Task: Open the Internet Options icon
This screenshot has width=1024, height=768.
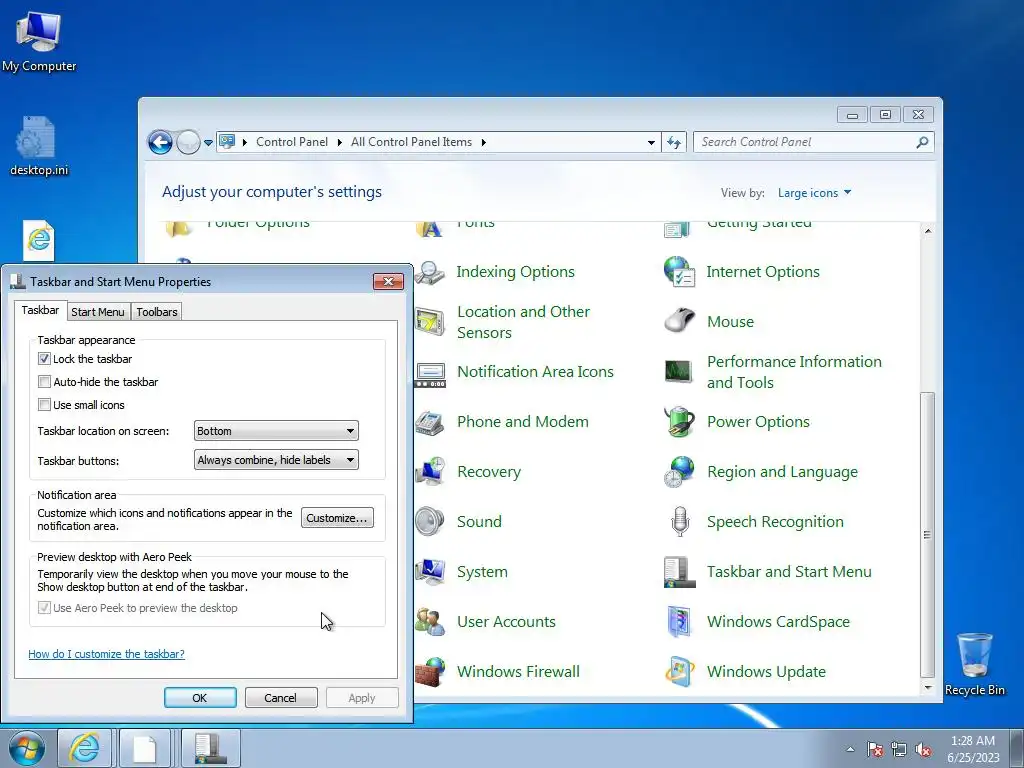Action: click(679, 272)
